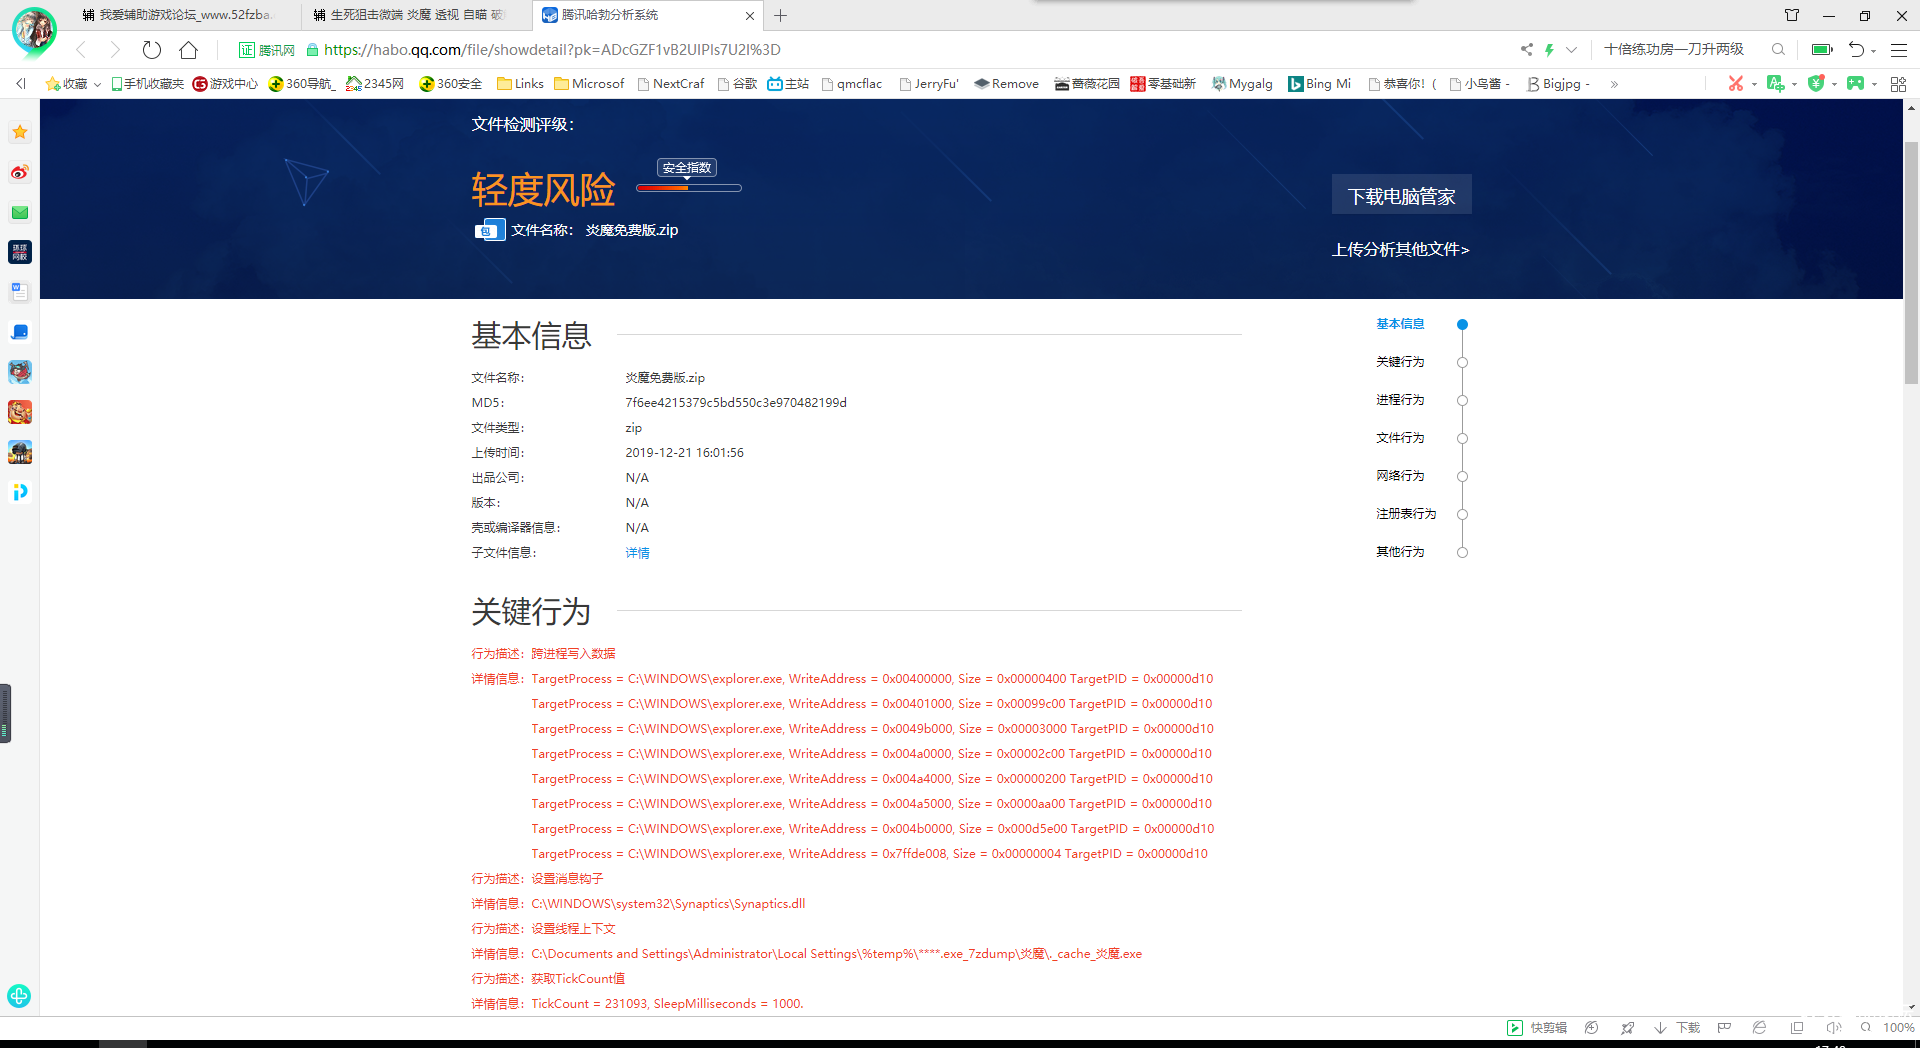Close the 腾讯哈勃分析系统 tab
Viewport: 1920px width, 1048px height.
[x=750, y=16]
